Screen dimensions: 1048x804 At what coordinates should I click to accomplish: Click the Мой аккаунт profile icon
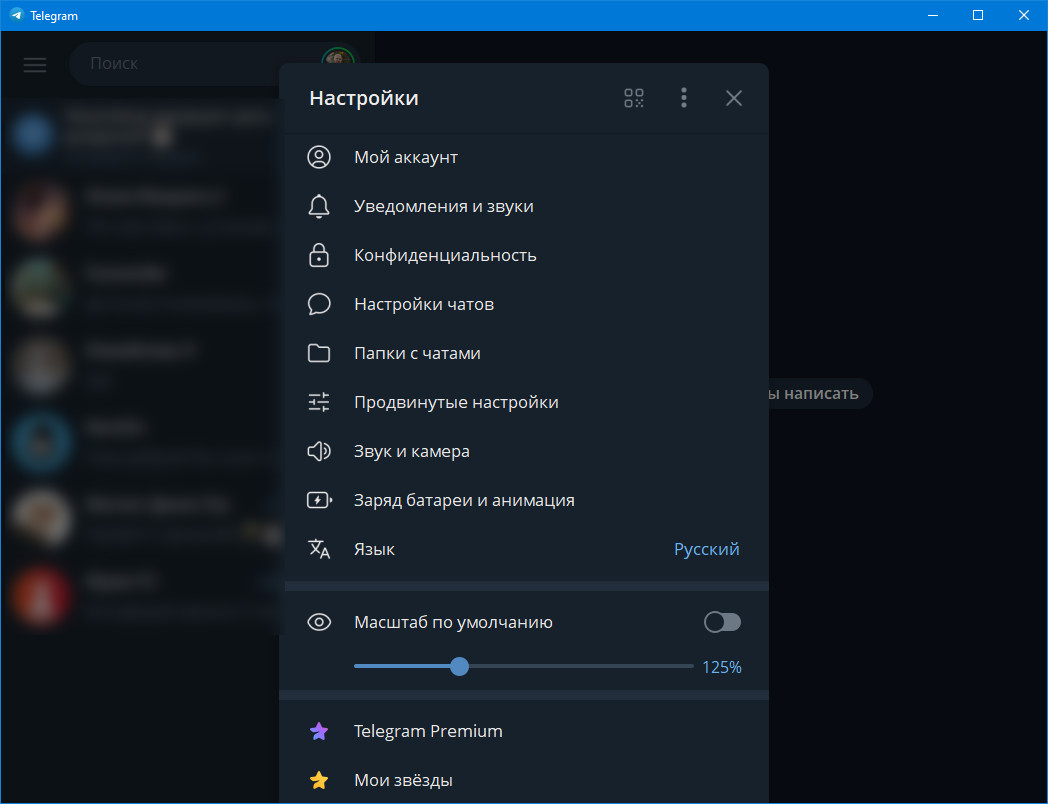[319, 157]
